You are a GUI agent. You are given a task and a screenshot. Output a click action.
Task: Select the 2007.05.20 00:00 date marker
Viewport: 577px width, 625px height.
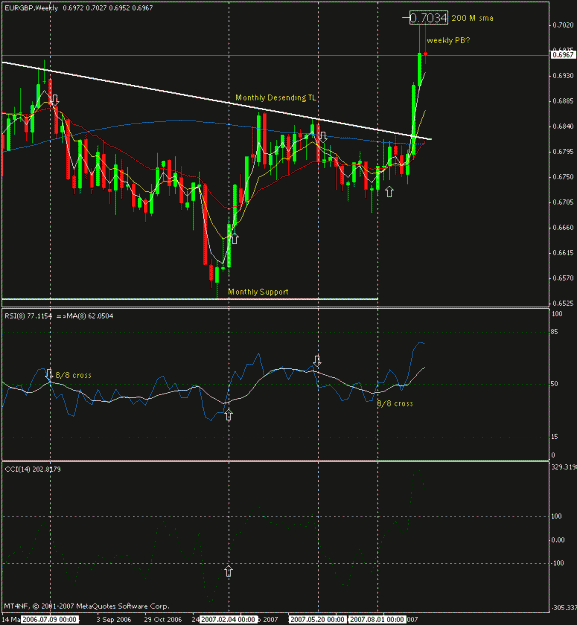click(x=318, y=619)
